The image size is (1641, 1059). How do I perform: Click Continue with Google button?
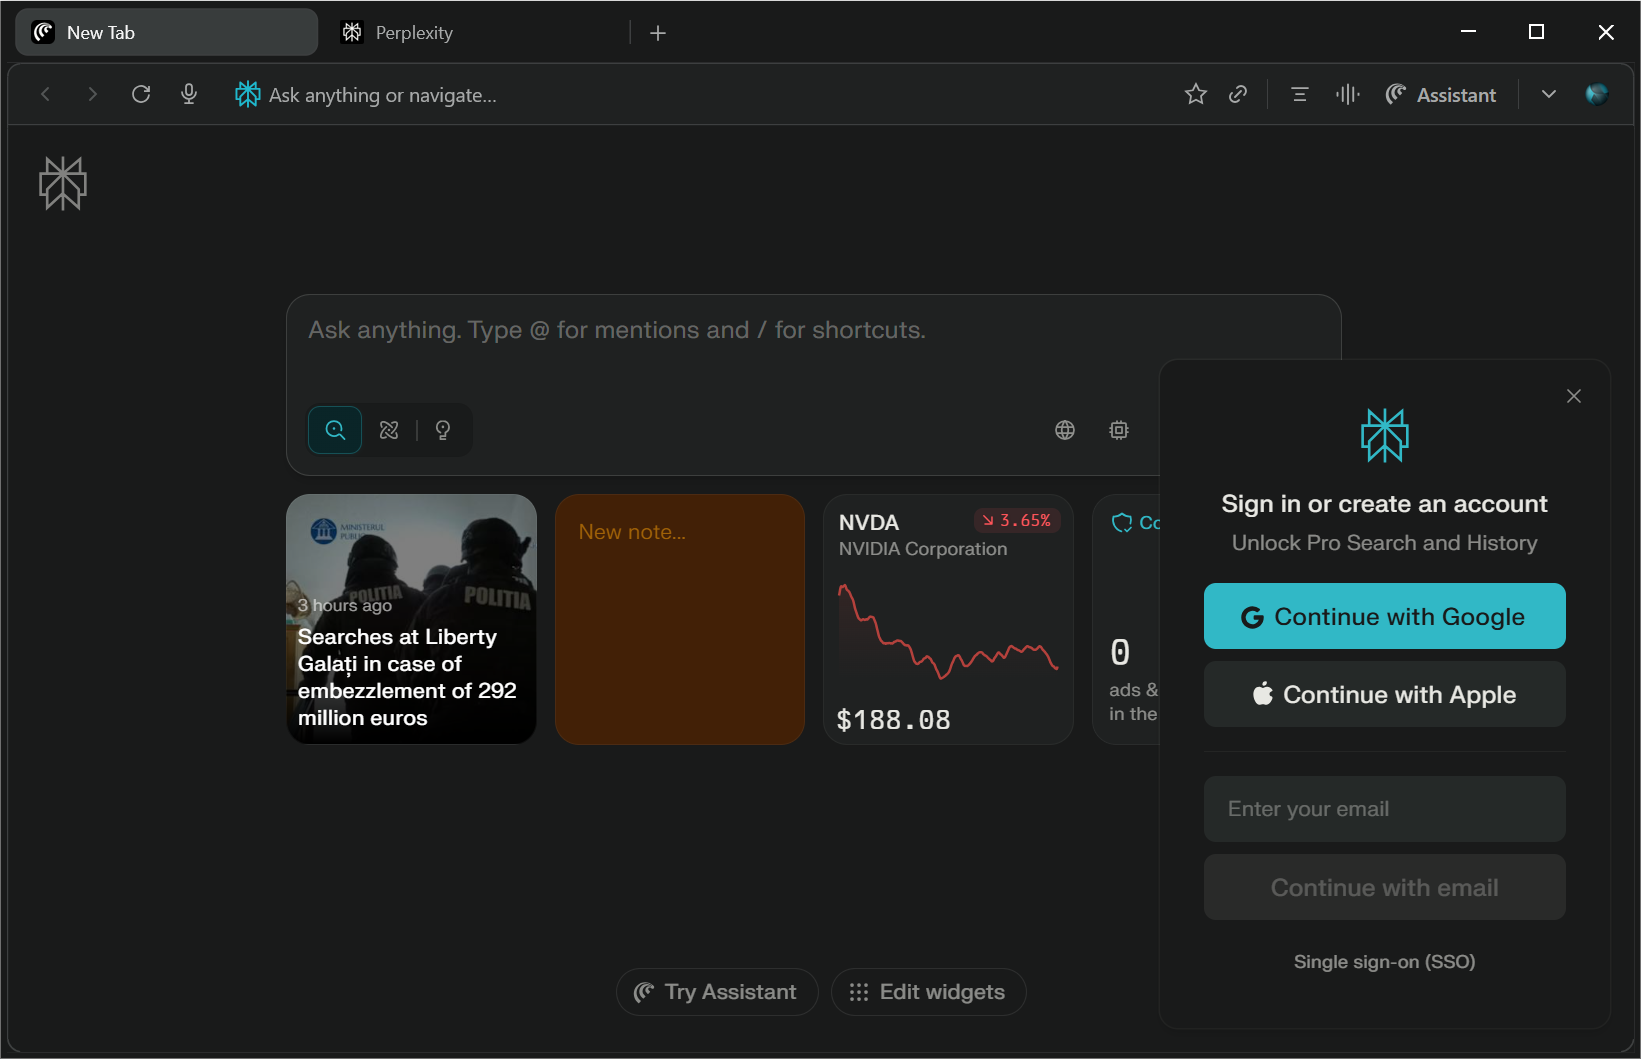click(x=1384, y=617)
